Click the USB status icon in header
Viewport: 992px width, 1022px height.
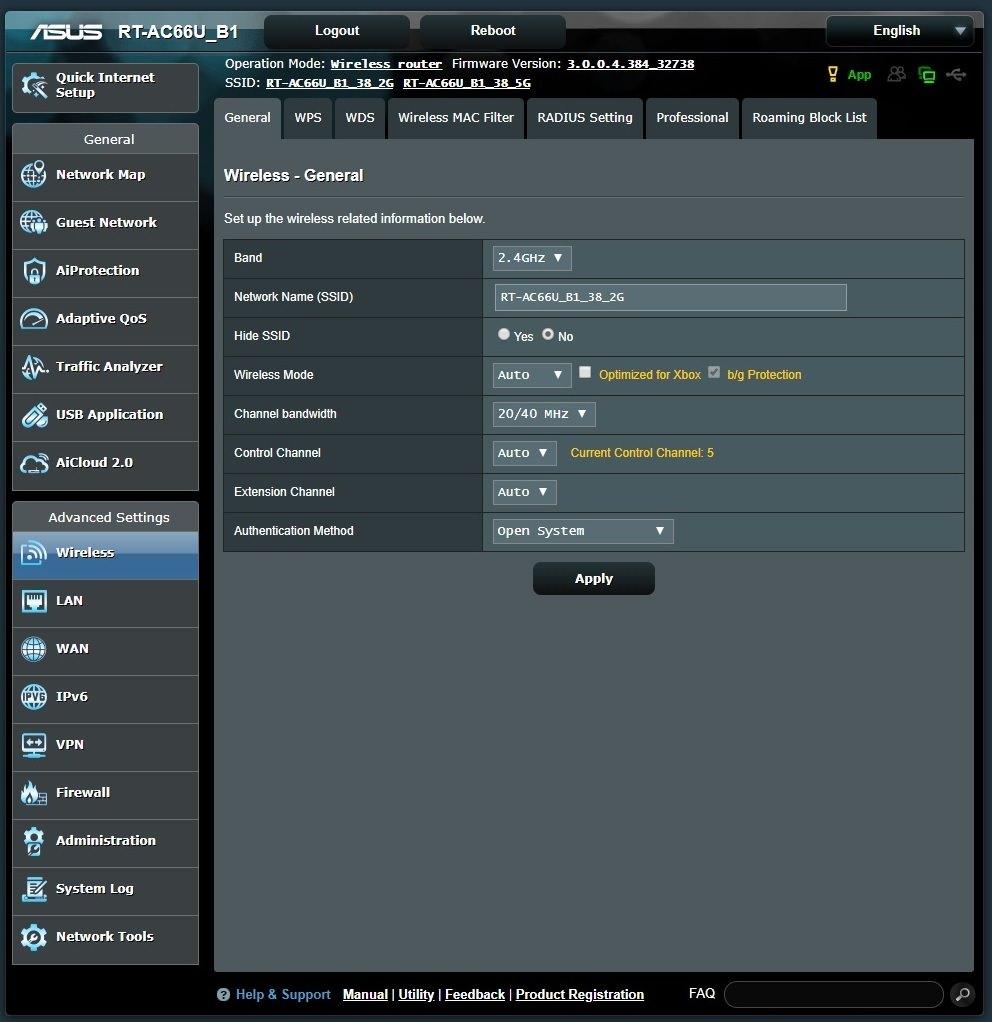[956, 74]
